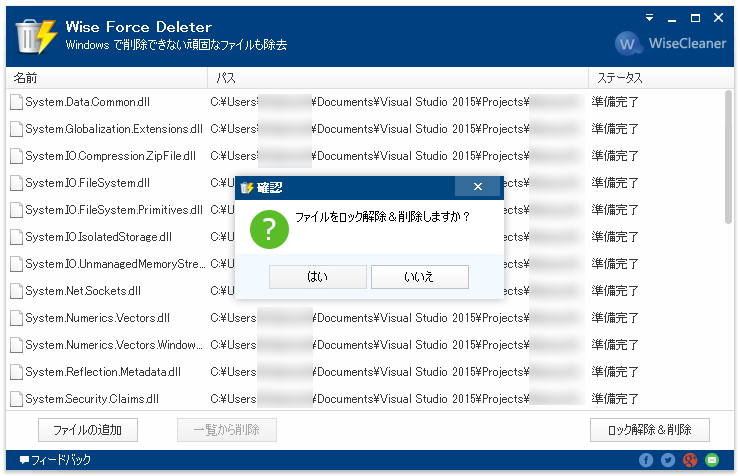Click the path cell of System.Security.Claims.dll
Screen dimensions: 740x476
coord(398,399)
